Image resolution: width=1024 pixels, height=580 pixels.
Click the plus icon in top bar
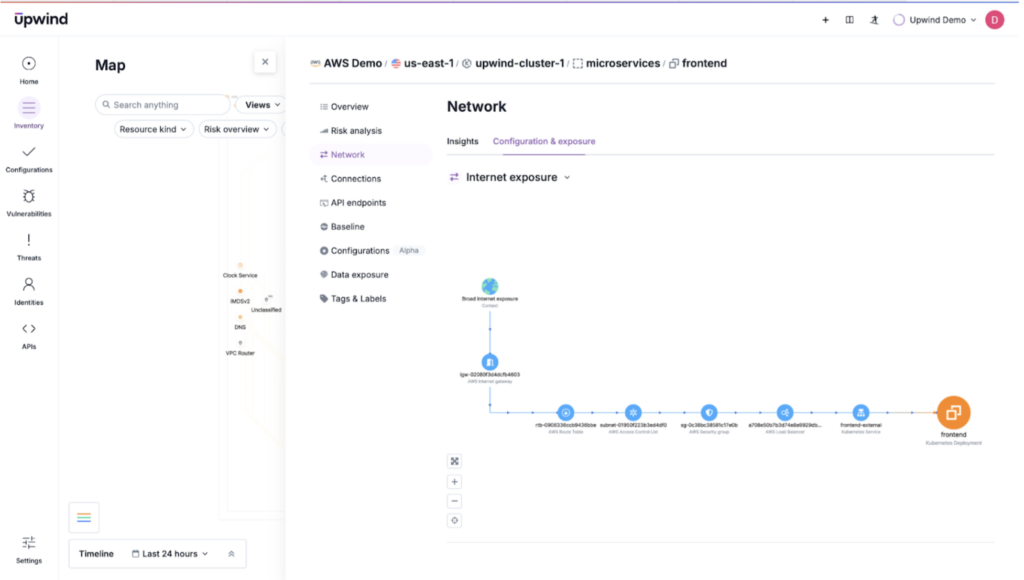pyautogui.click(x=825, y=20)
